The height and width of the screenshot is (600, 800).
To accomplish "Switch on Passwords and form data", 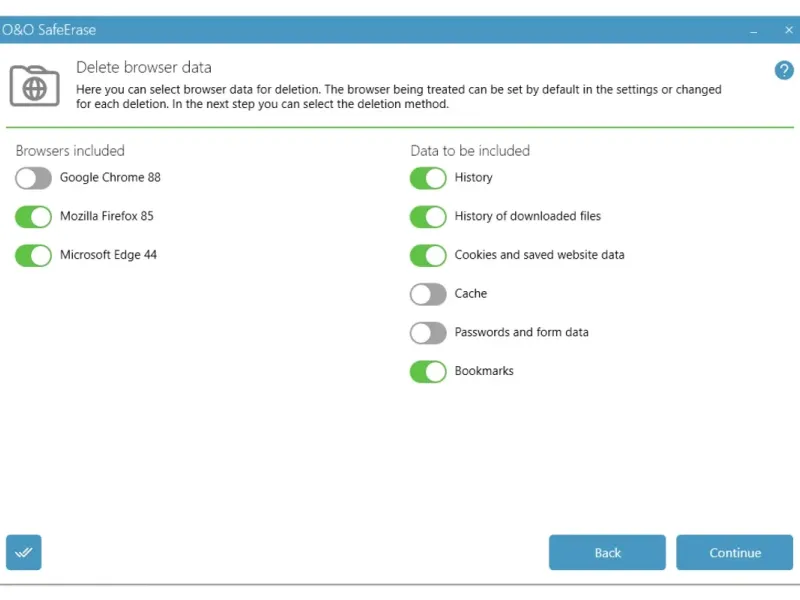I will pyautogui.click(x=428, y=333).
